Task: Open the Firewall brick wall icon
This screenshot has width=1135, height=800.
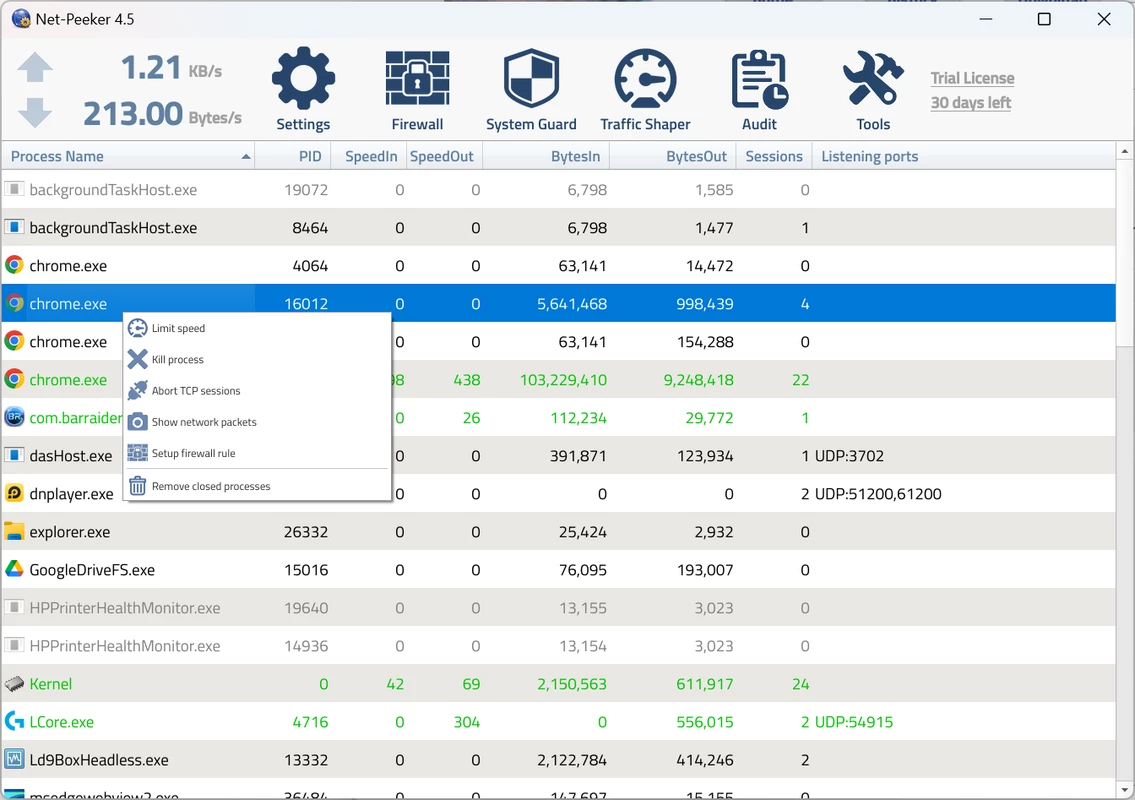Action: 417,79
